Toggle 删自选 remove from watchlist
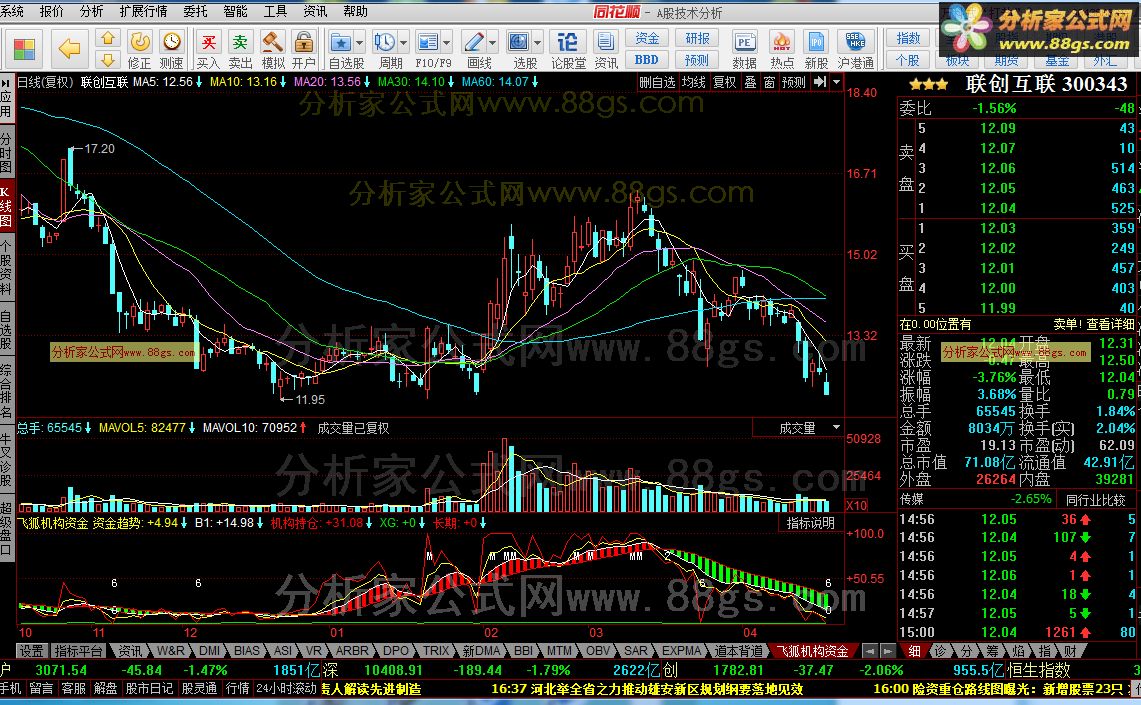This screenshot has height=705, width=1141. [x=657, y=82]
